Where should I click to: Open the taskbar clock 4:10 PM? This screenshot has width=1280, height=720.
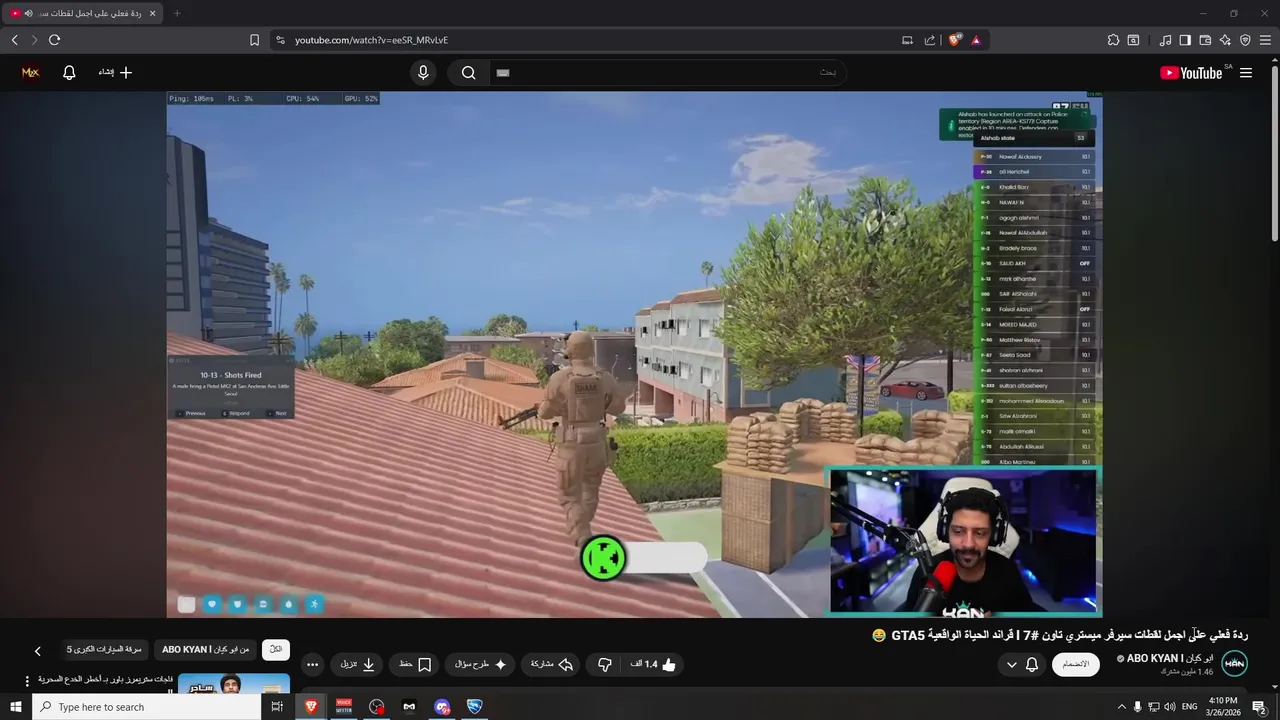tap(1224, 707)
